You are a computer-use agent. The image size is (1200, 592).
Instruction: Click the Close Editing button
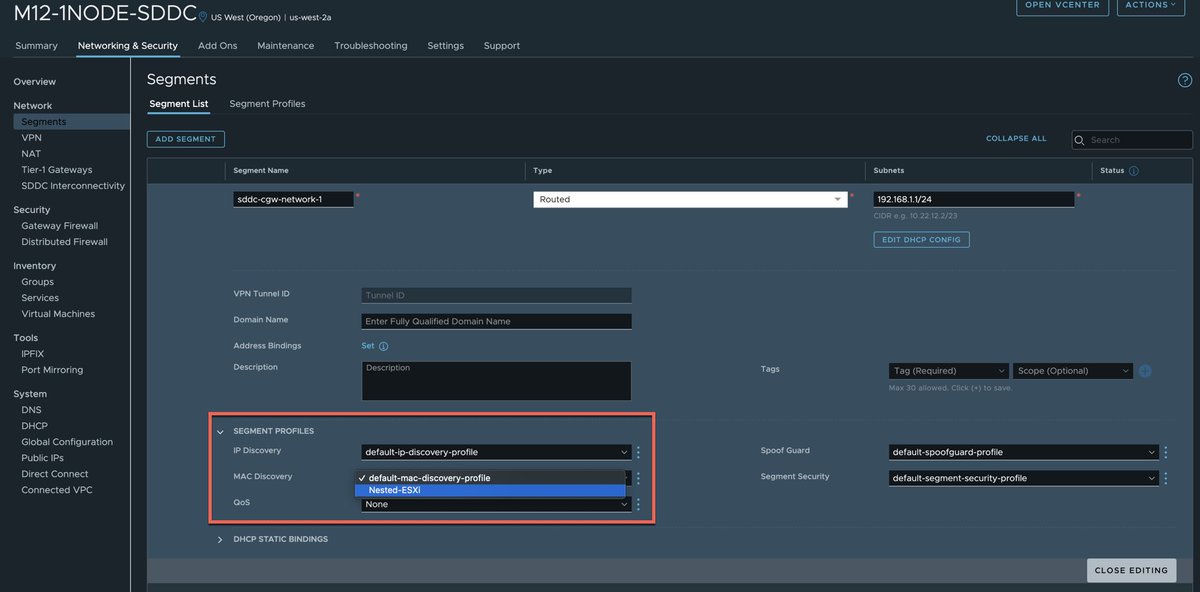point(1131,570)
